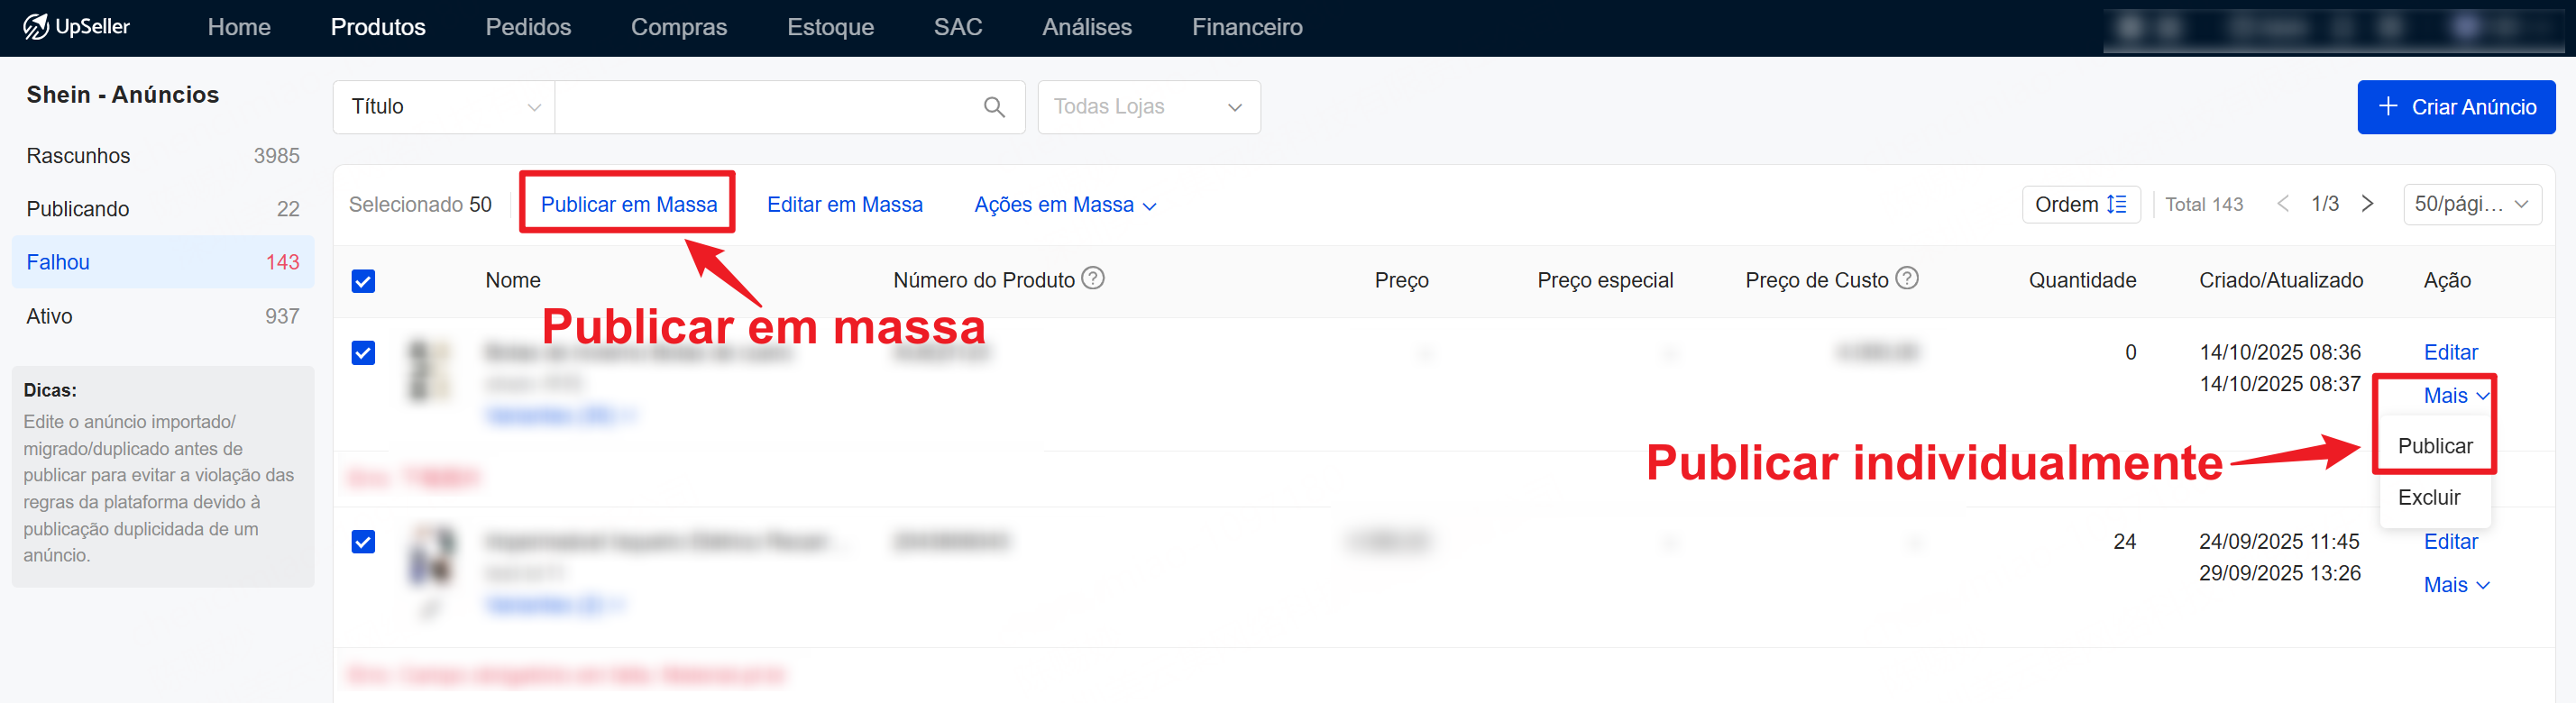Viewport: 2576px width, 703px height.
Task: Click the UpSeller logo
Action: (x=77, y=27)
